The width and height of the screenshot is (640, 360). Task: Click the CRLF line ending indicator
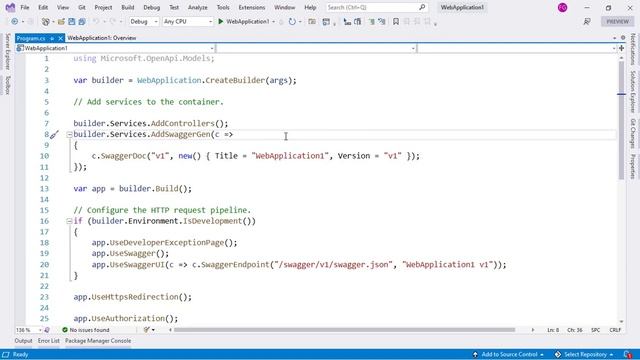[x=615, y=330]
